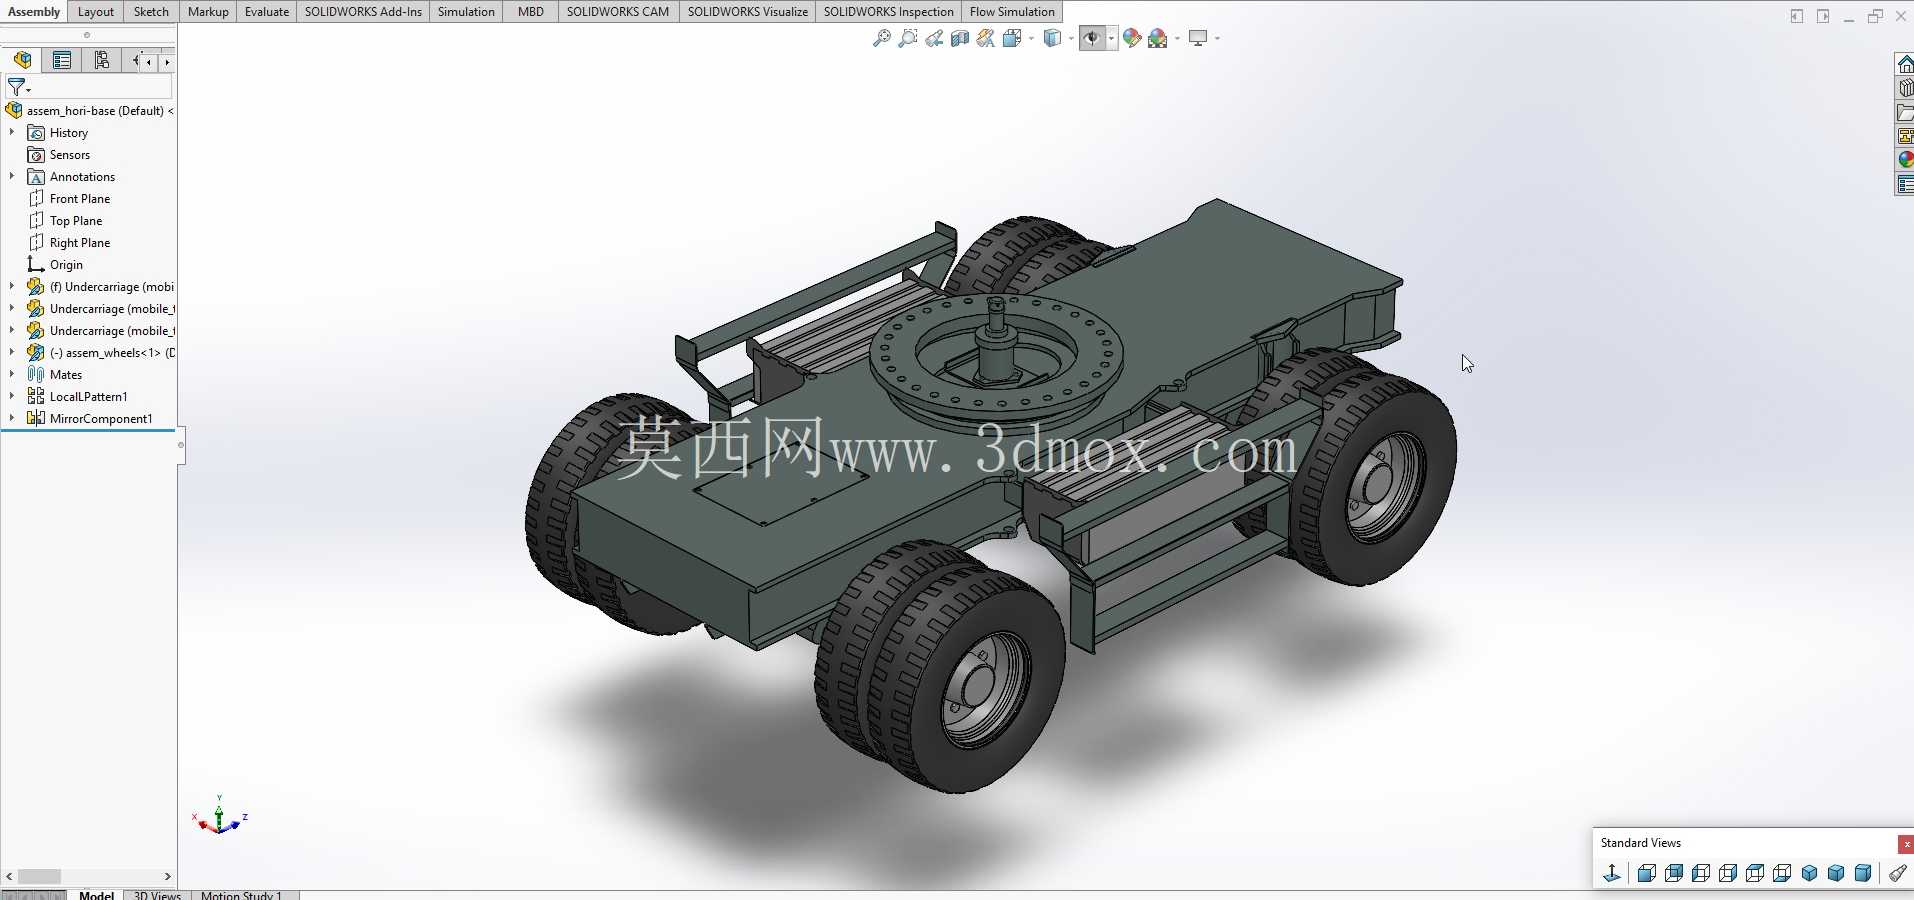The height and width of the screenshot is (900, 1914).
Task: Open the SOLIDWORKS Add-Ins tab
Action: coord(363,11)
